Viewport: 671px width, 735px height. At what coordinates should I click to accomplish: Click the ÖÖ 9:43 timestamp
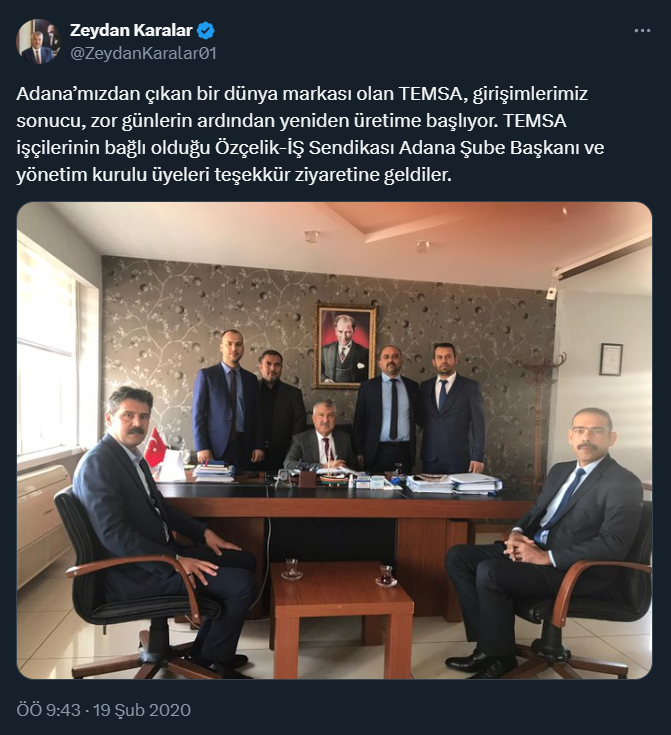[x=49, y=710]
